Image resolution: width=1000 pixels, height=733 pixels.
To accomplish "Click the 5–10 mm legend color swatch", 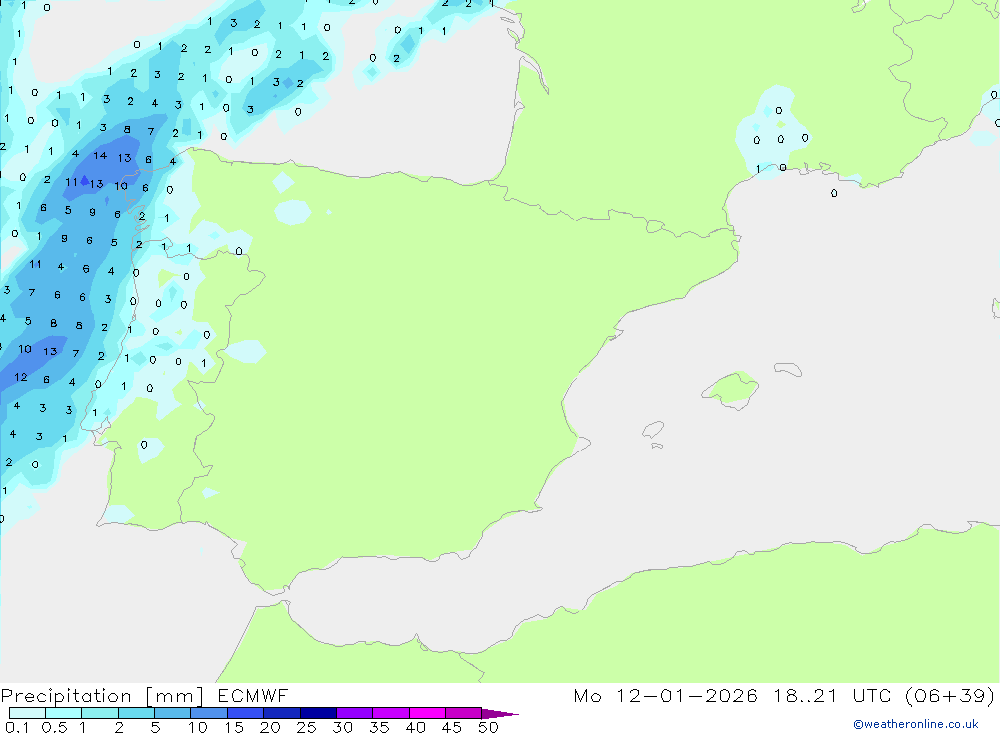I will tap(173, 713).
